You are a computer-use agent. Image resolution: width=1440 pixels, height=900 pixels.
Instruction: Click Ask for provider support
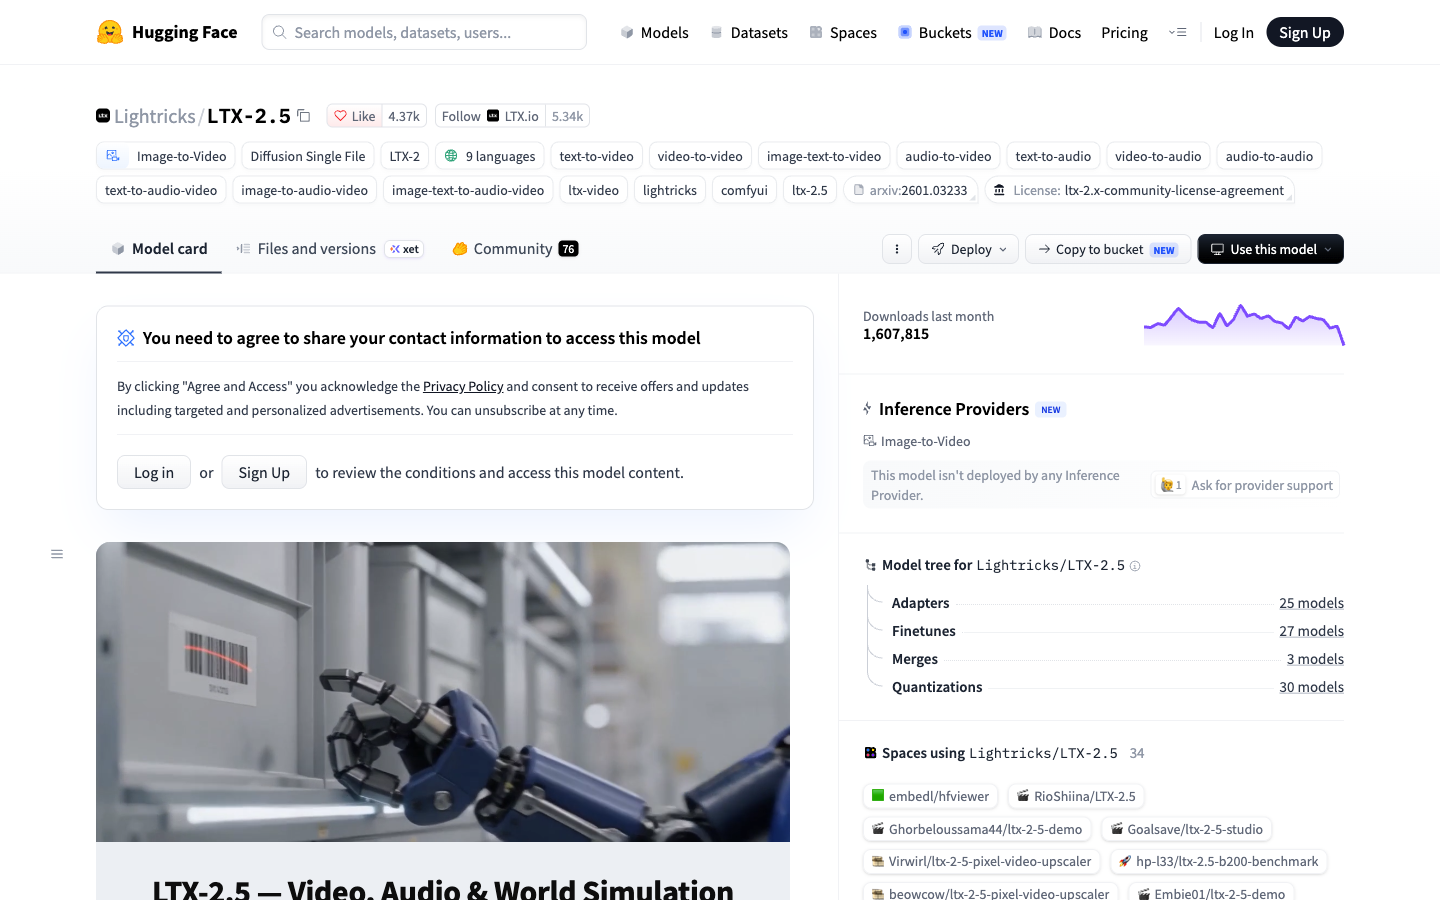1246,485
